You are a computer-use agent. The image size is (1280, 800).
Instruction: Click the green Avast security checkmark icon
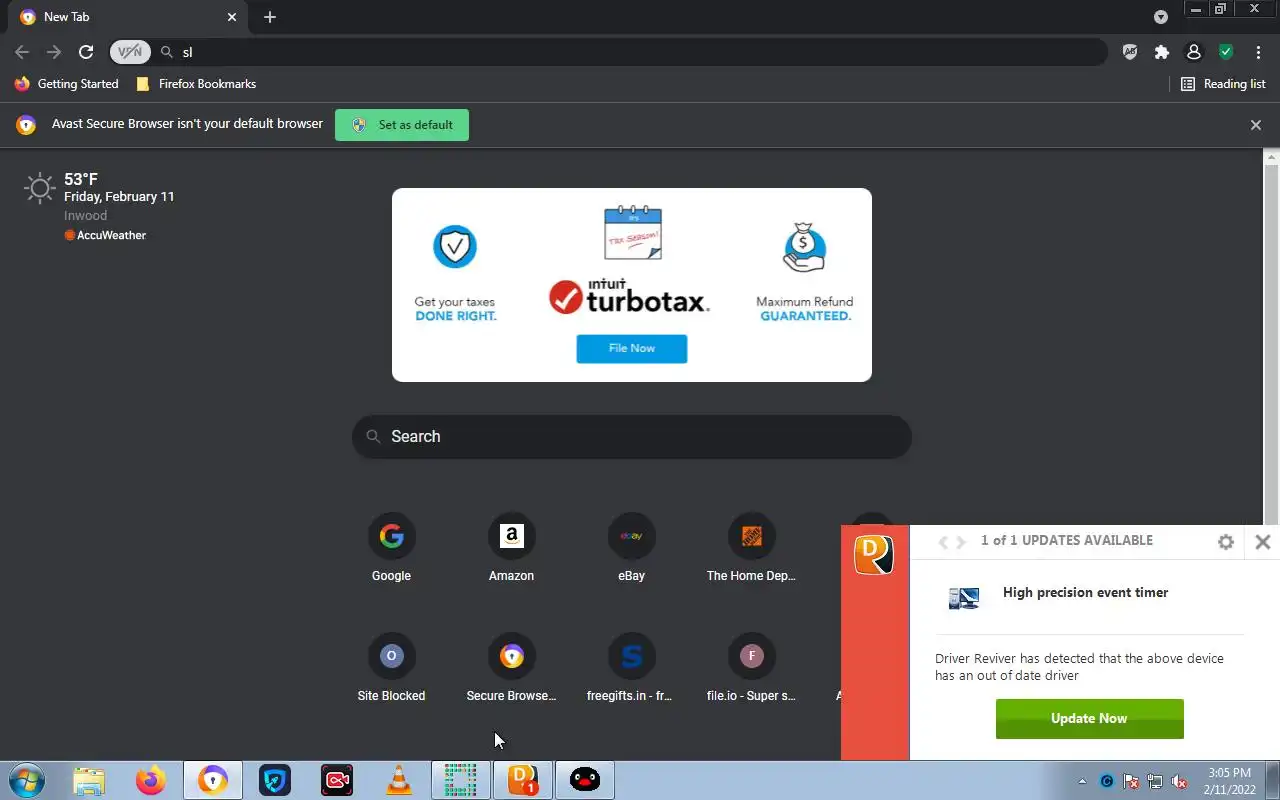(1226, 52)
